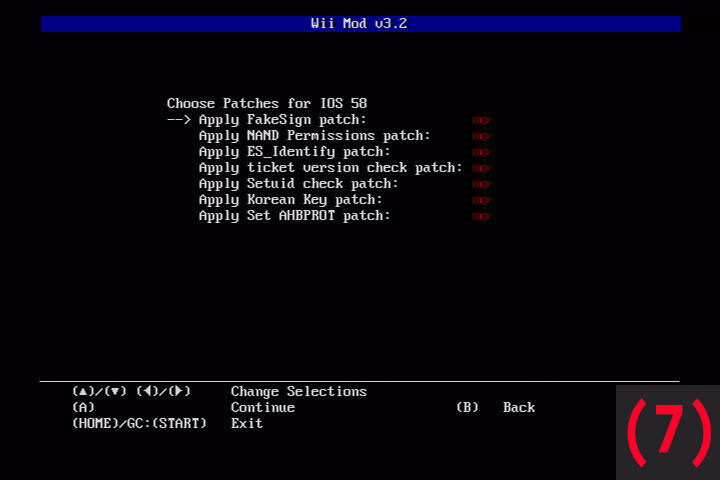Toggle the ticket version check patch value
The height and width of the screenshot is (480, 720).
click(481, 169)
